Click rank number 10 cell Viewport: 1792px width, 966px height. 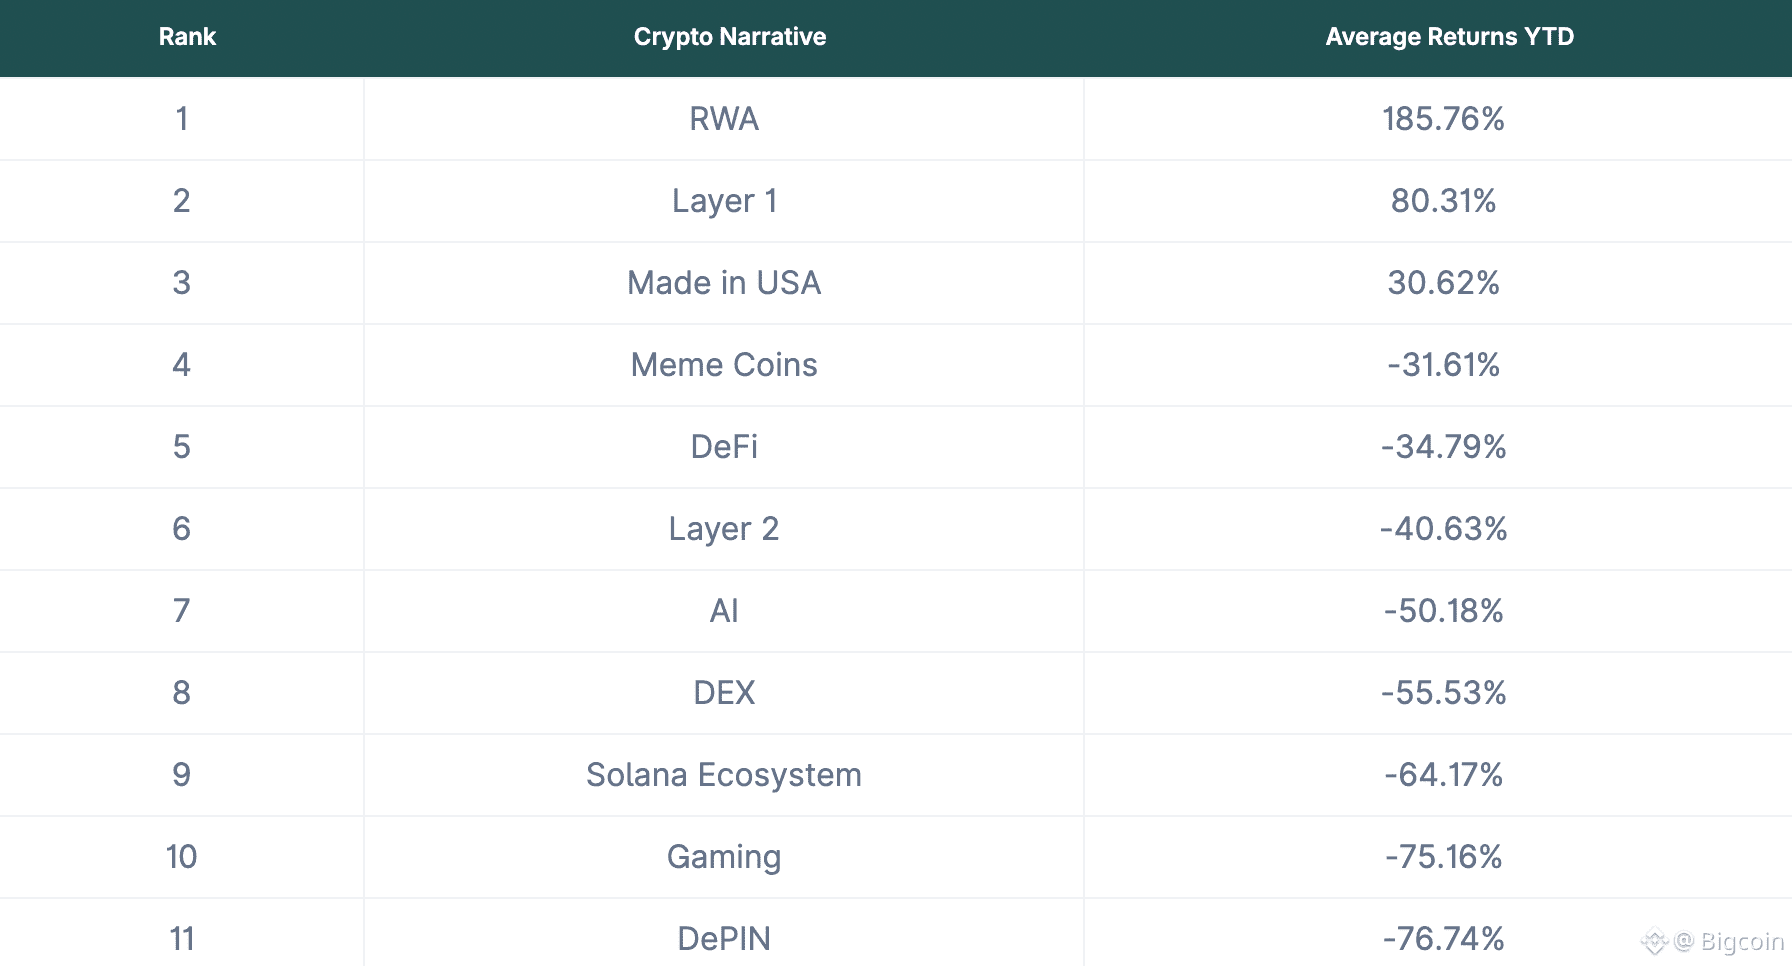pos(181,857)
